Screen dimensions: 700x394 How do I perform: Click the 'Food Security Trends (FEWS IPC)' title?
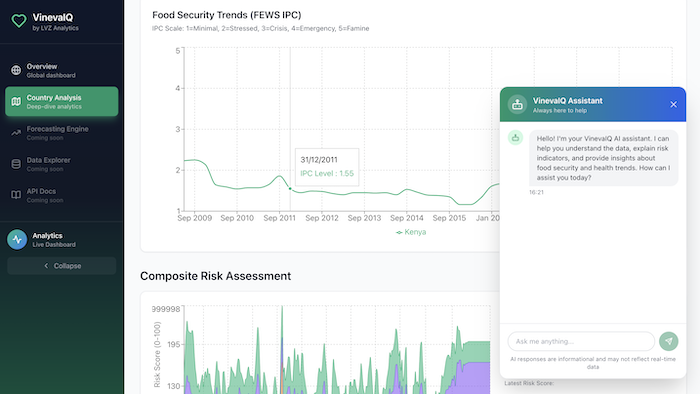pyautogui.click(x=227, y=15)
